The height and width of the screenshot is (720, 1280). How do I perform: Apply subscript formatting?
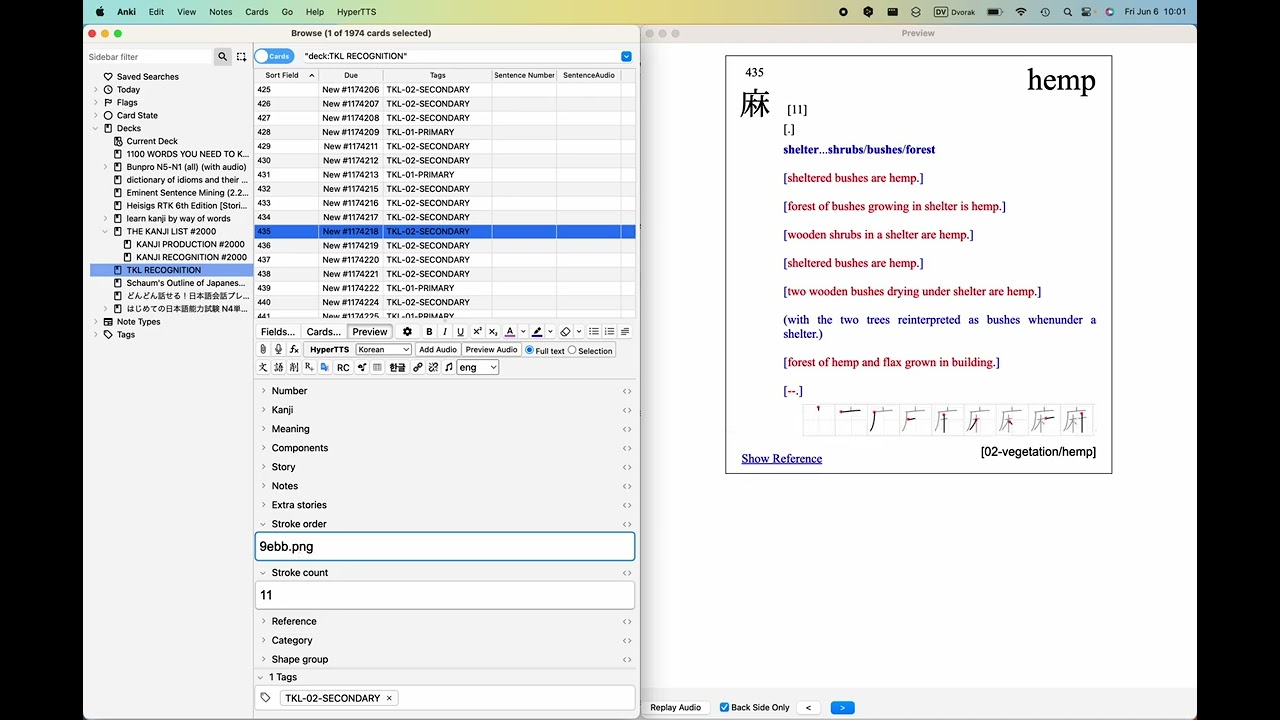tap(493, 332)
